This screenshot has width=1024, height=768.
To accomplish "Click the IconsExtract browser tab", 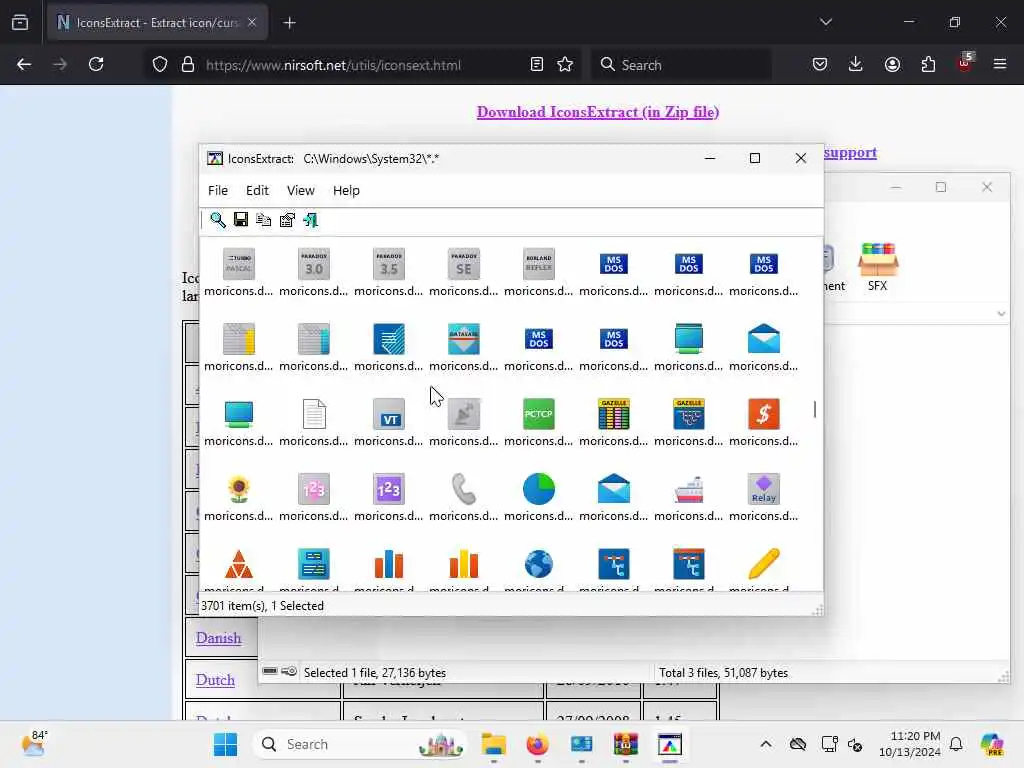I will (157, 23).
